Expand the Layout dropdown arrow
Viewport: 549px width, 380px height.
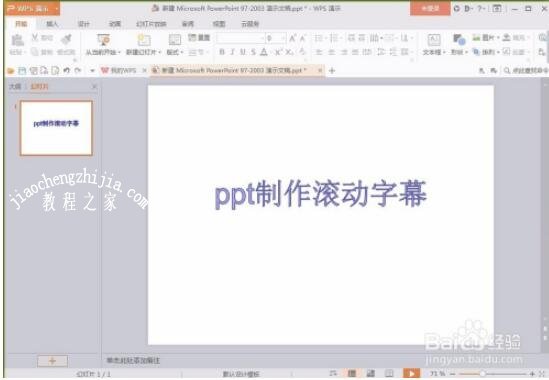182,53
